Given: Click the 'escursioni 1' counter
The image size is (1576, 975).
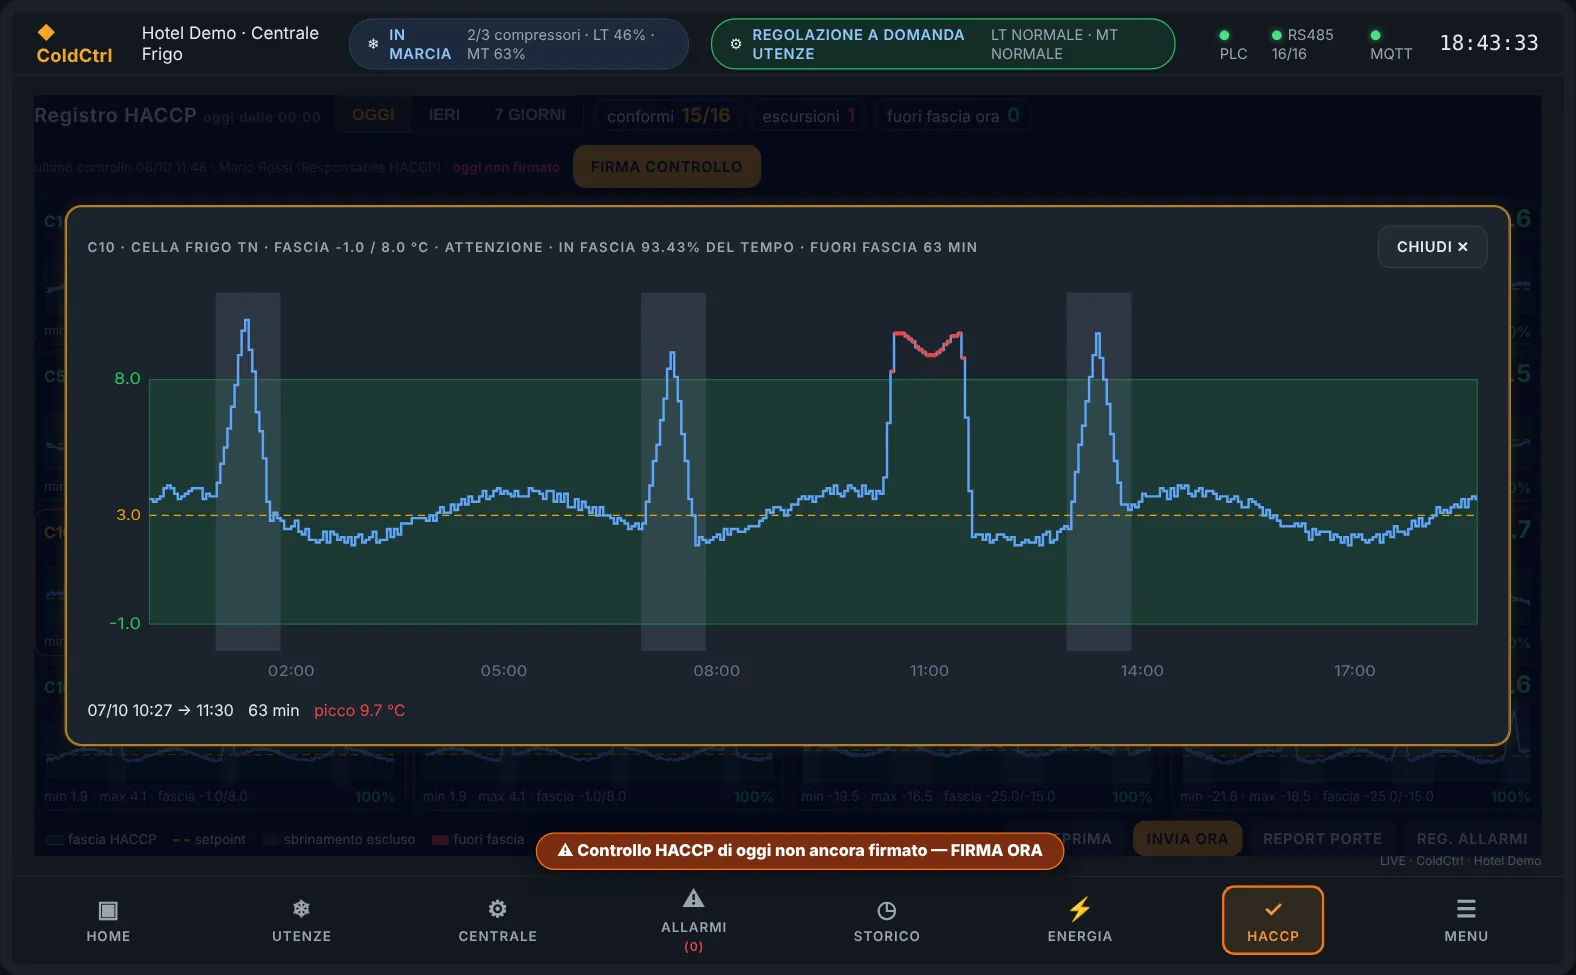Looking at the screenshot, I should click(x=809, y=116).
